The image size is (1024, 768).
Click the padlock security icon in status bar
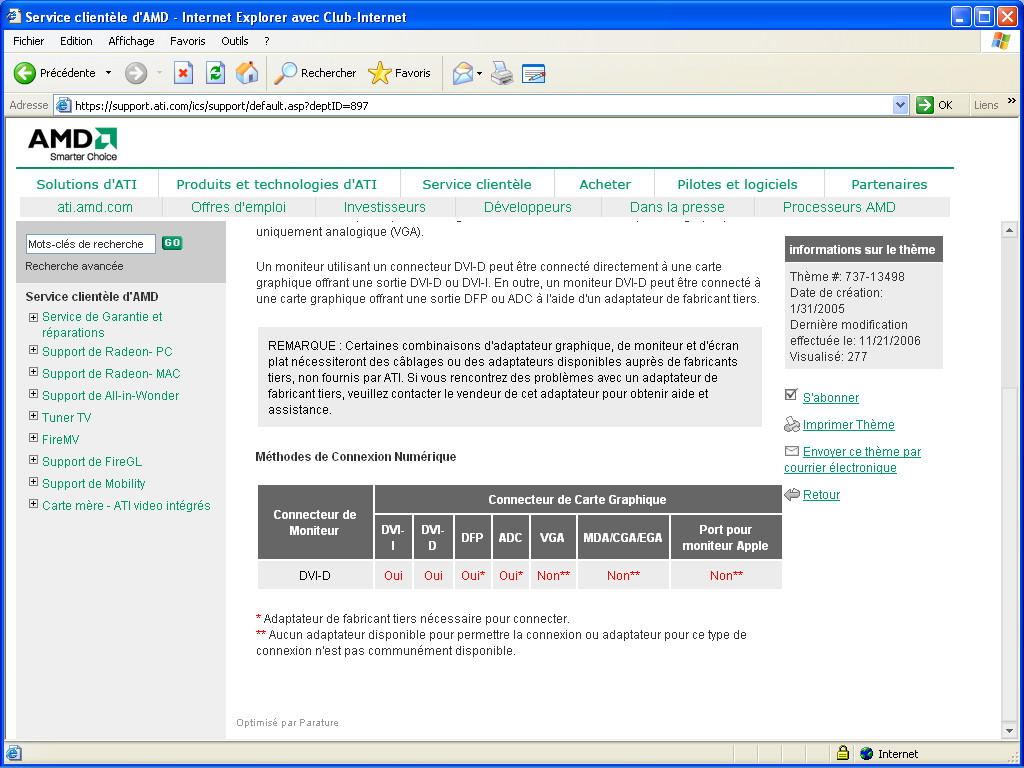coord(842,753)
